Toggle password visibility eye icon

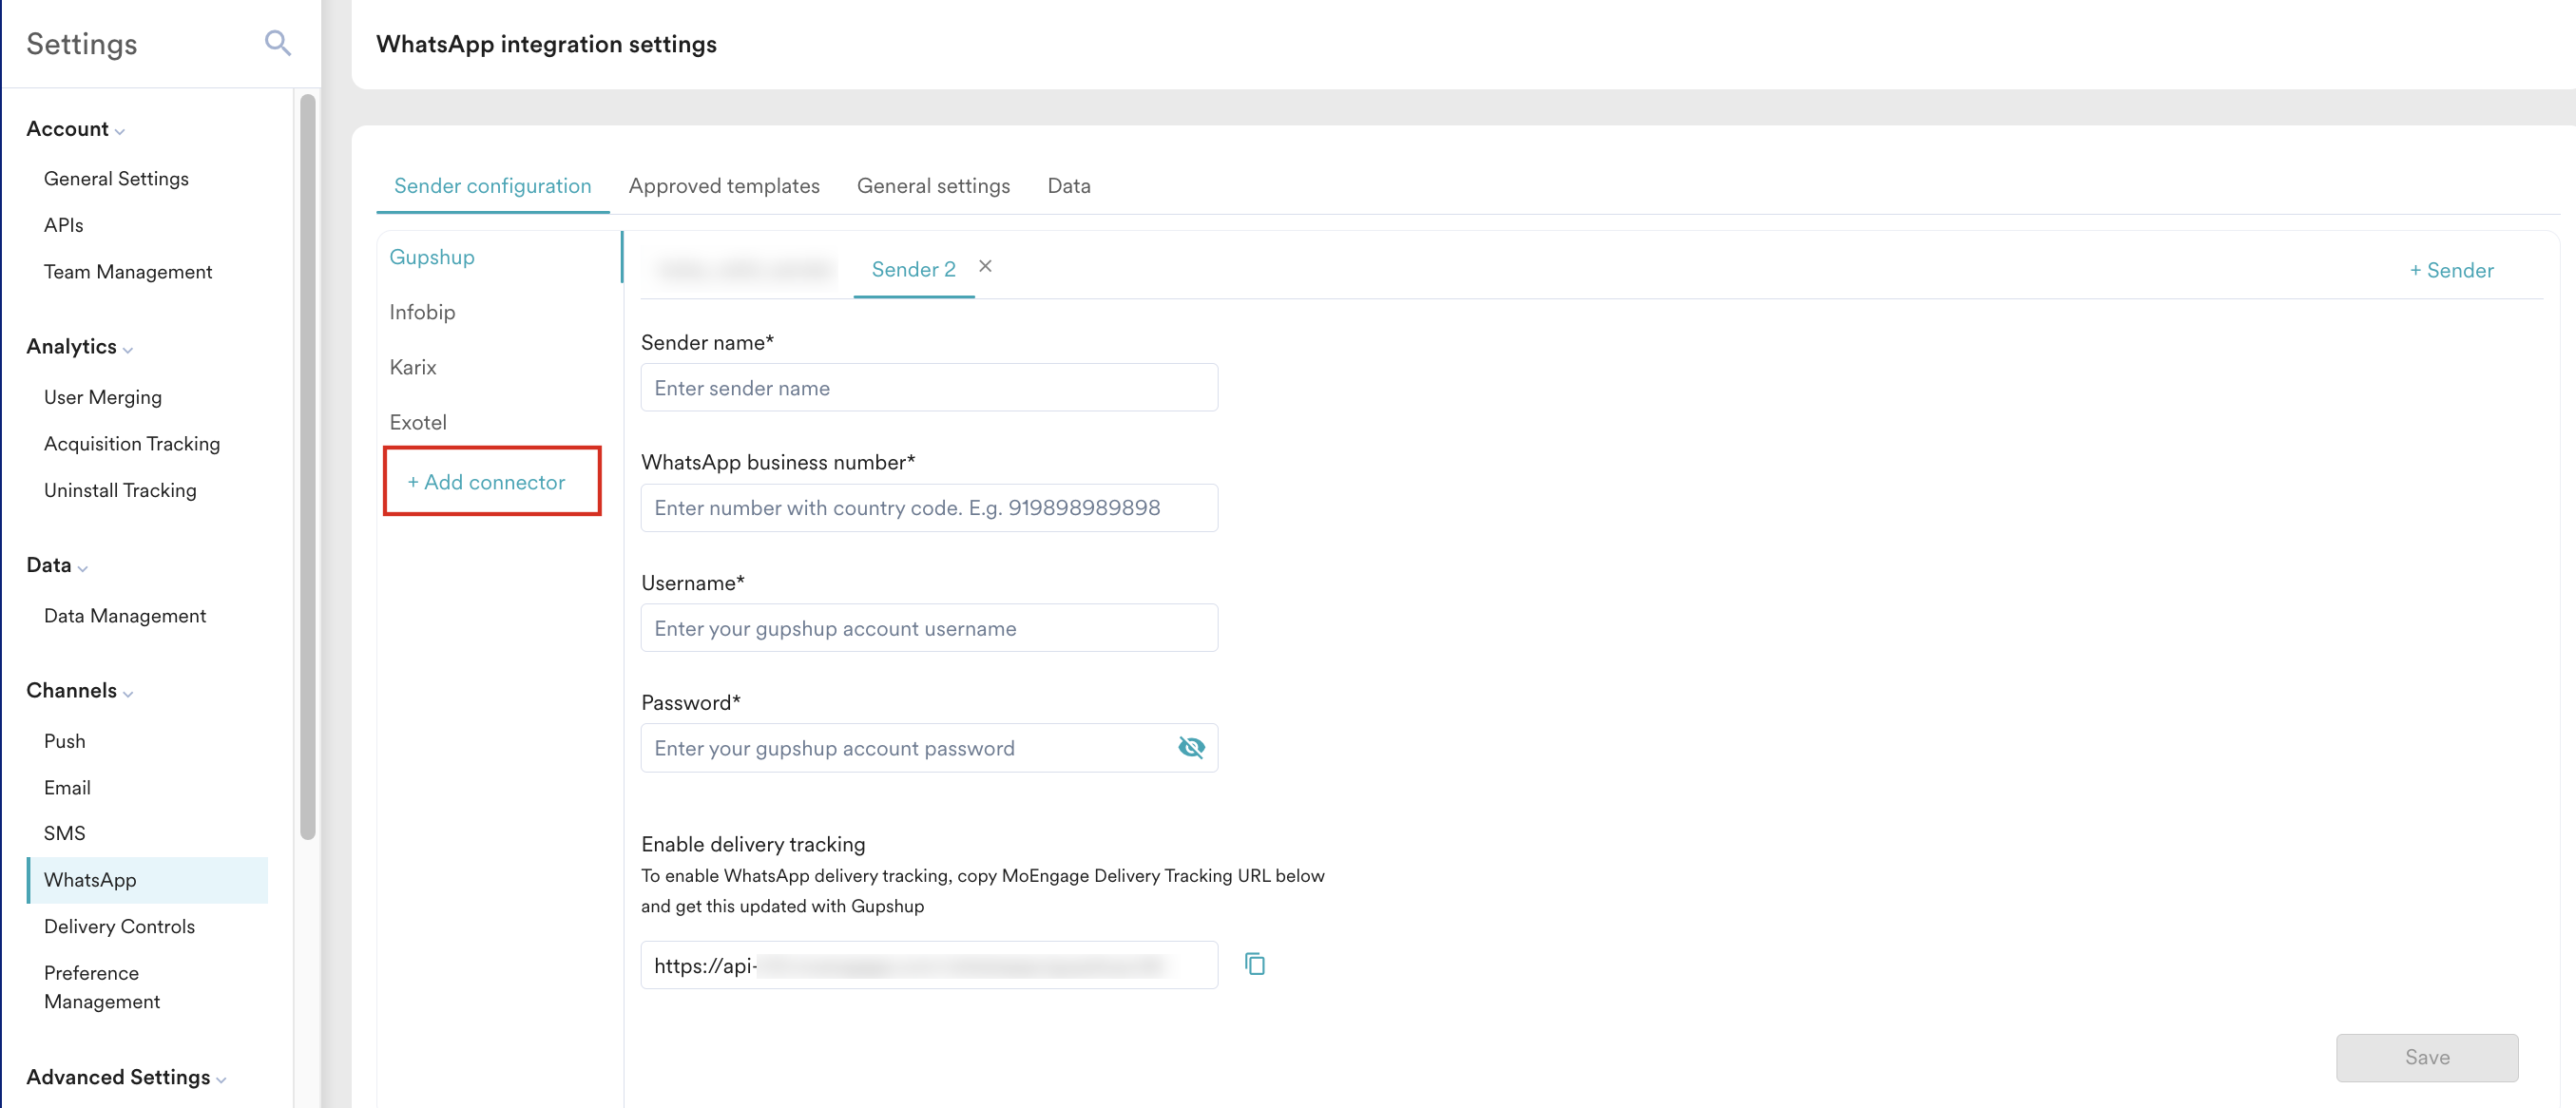pyautogui.click(x=1190, y=747)
